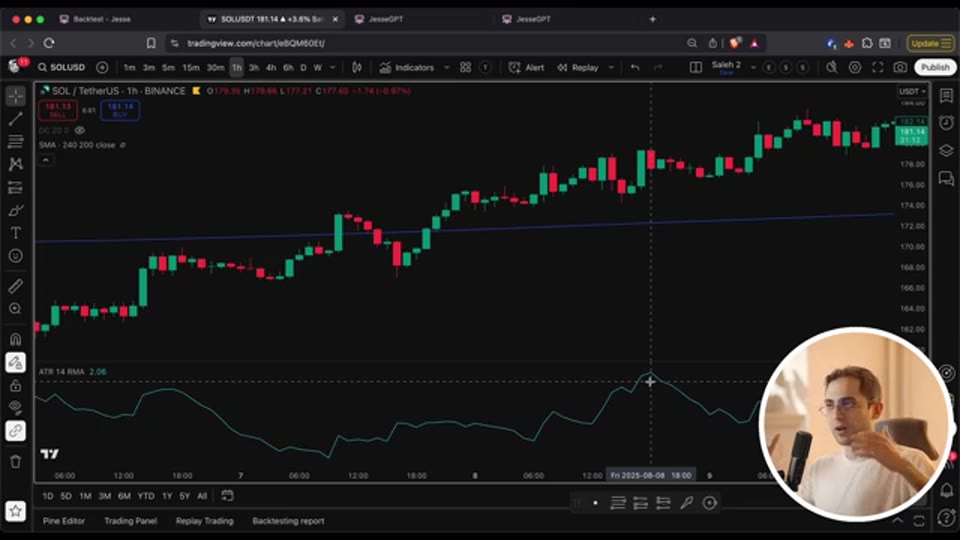Screen dimensions: 960x540
Task: Select the 1h timeframe
Action: pos(236,67)
